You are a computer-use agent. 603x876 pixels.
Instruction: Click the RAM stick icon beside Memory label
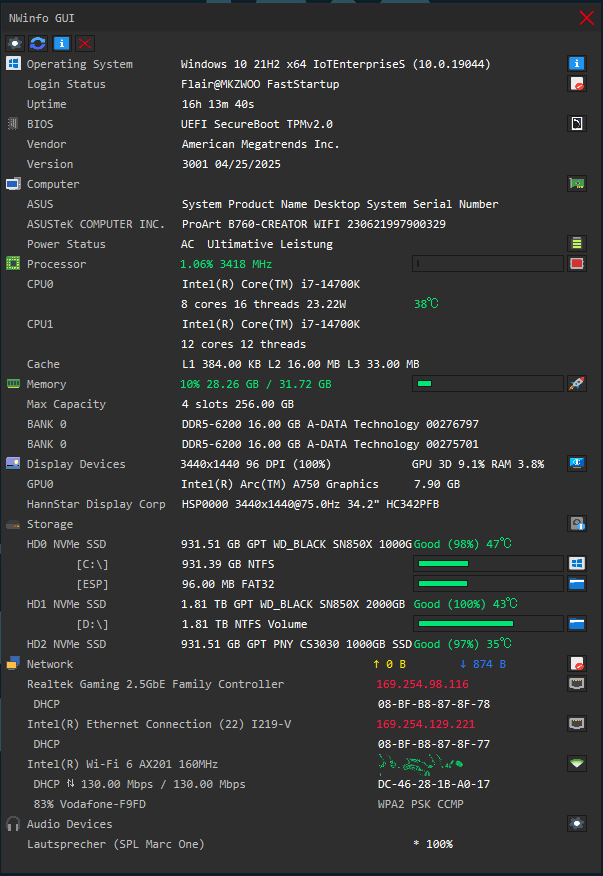click(x=13, y=383)
